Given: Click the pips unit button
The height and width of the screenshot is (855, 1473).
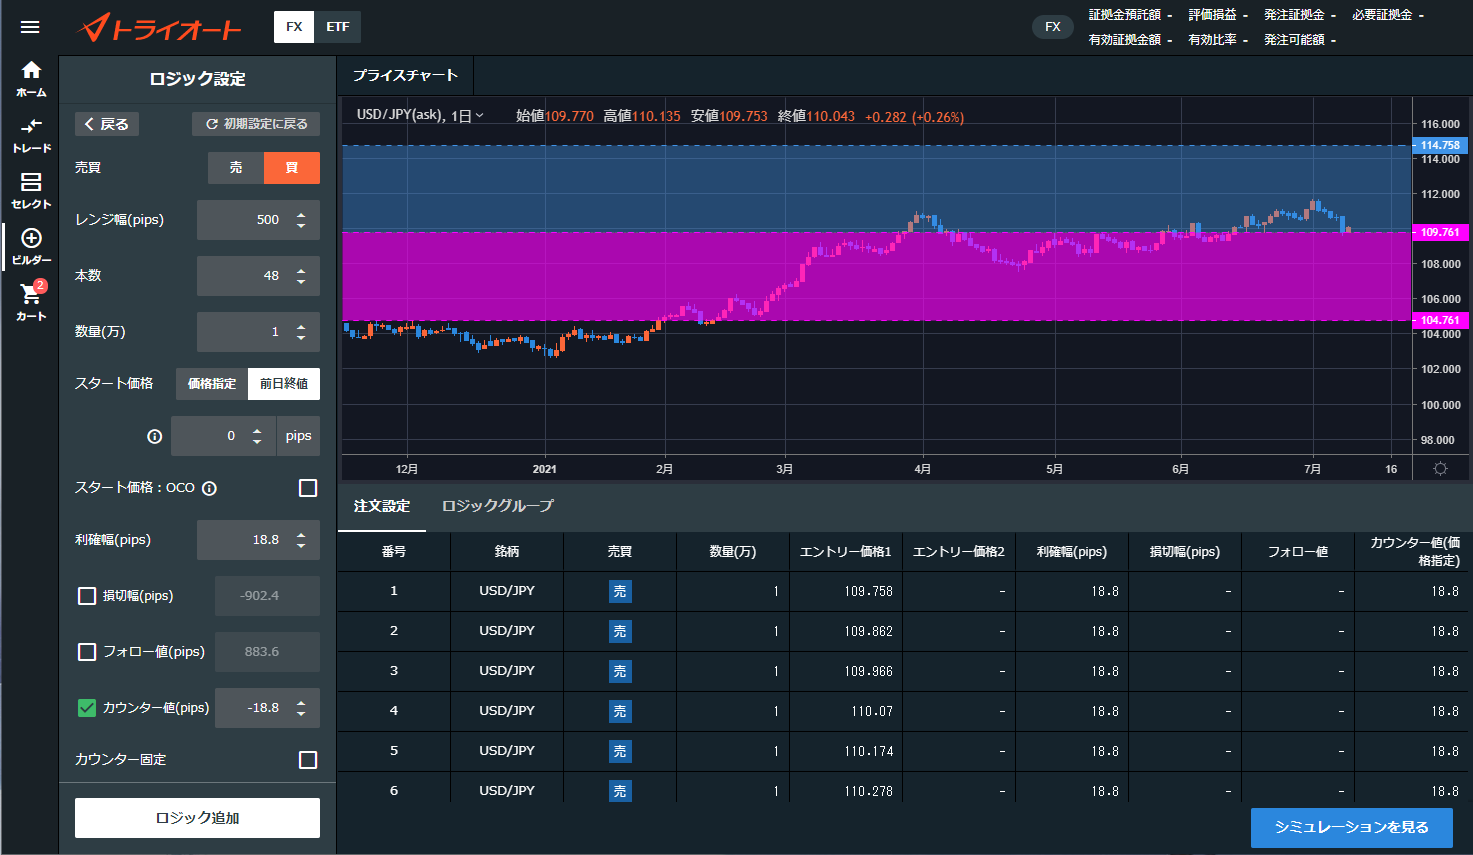Looking at the screenshot, I should pyautogui.click(x=298, y=436).
